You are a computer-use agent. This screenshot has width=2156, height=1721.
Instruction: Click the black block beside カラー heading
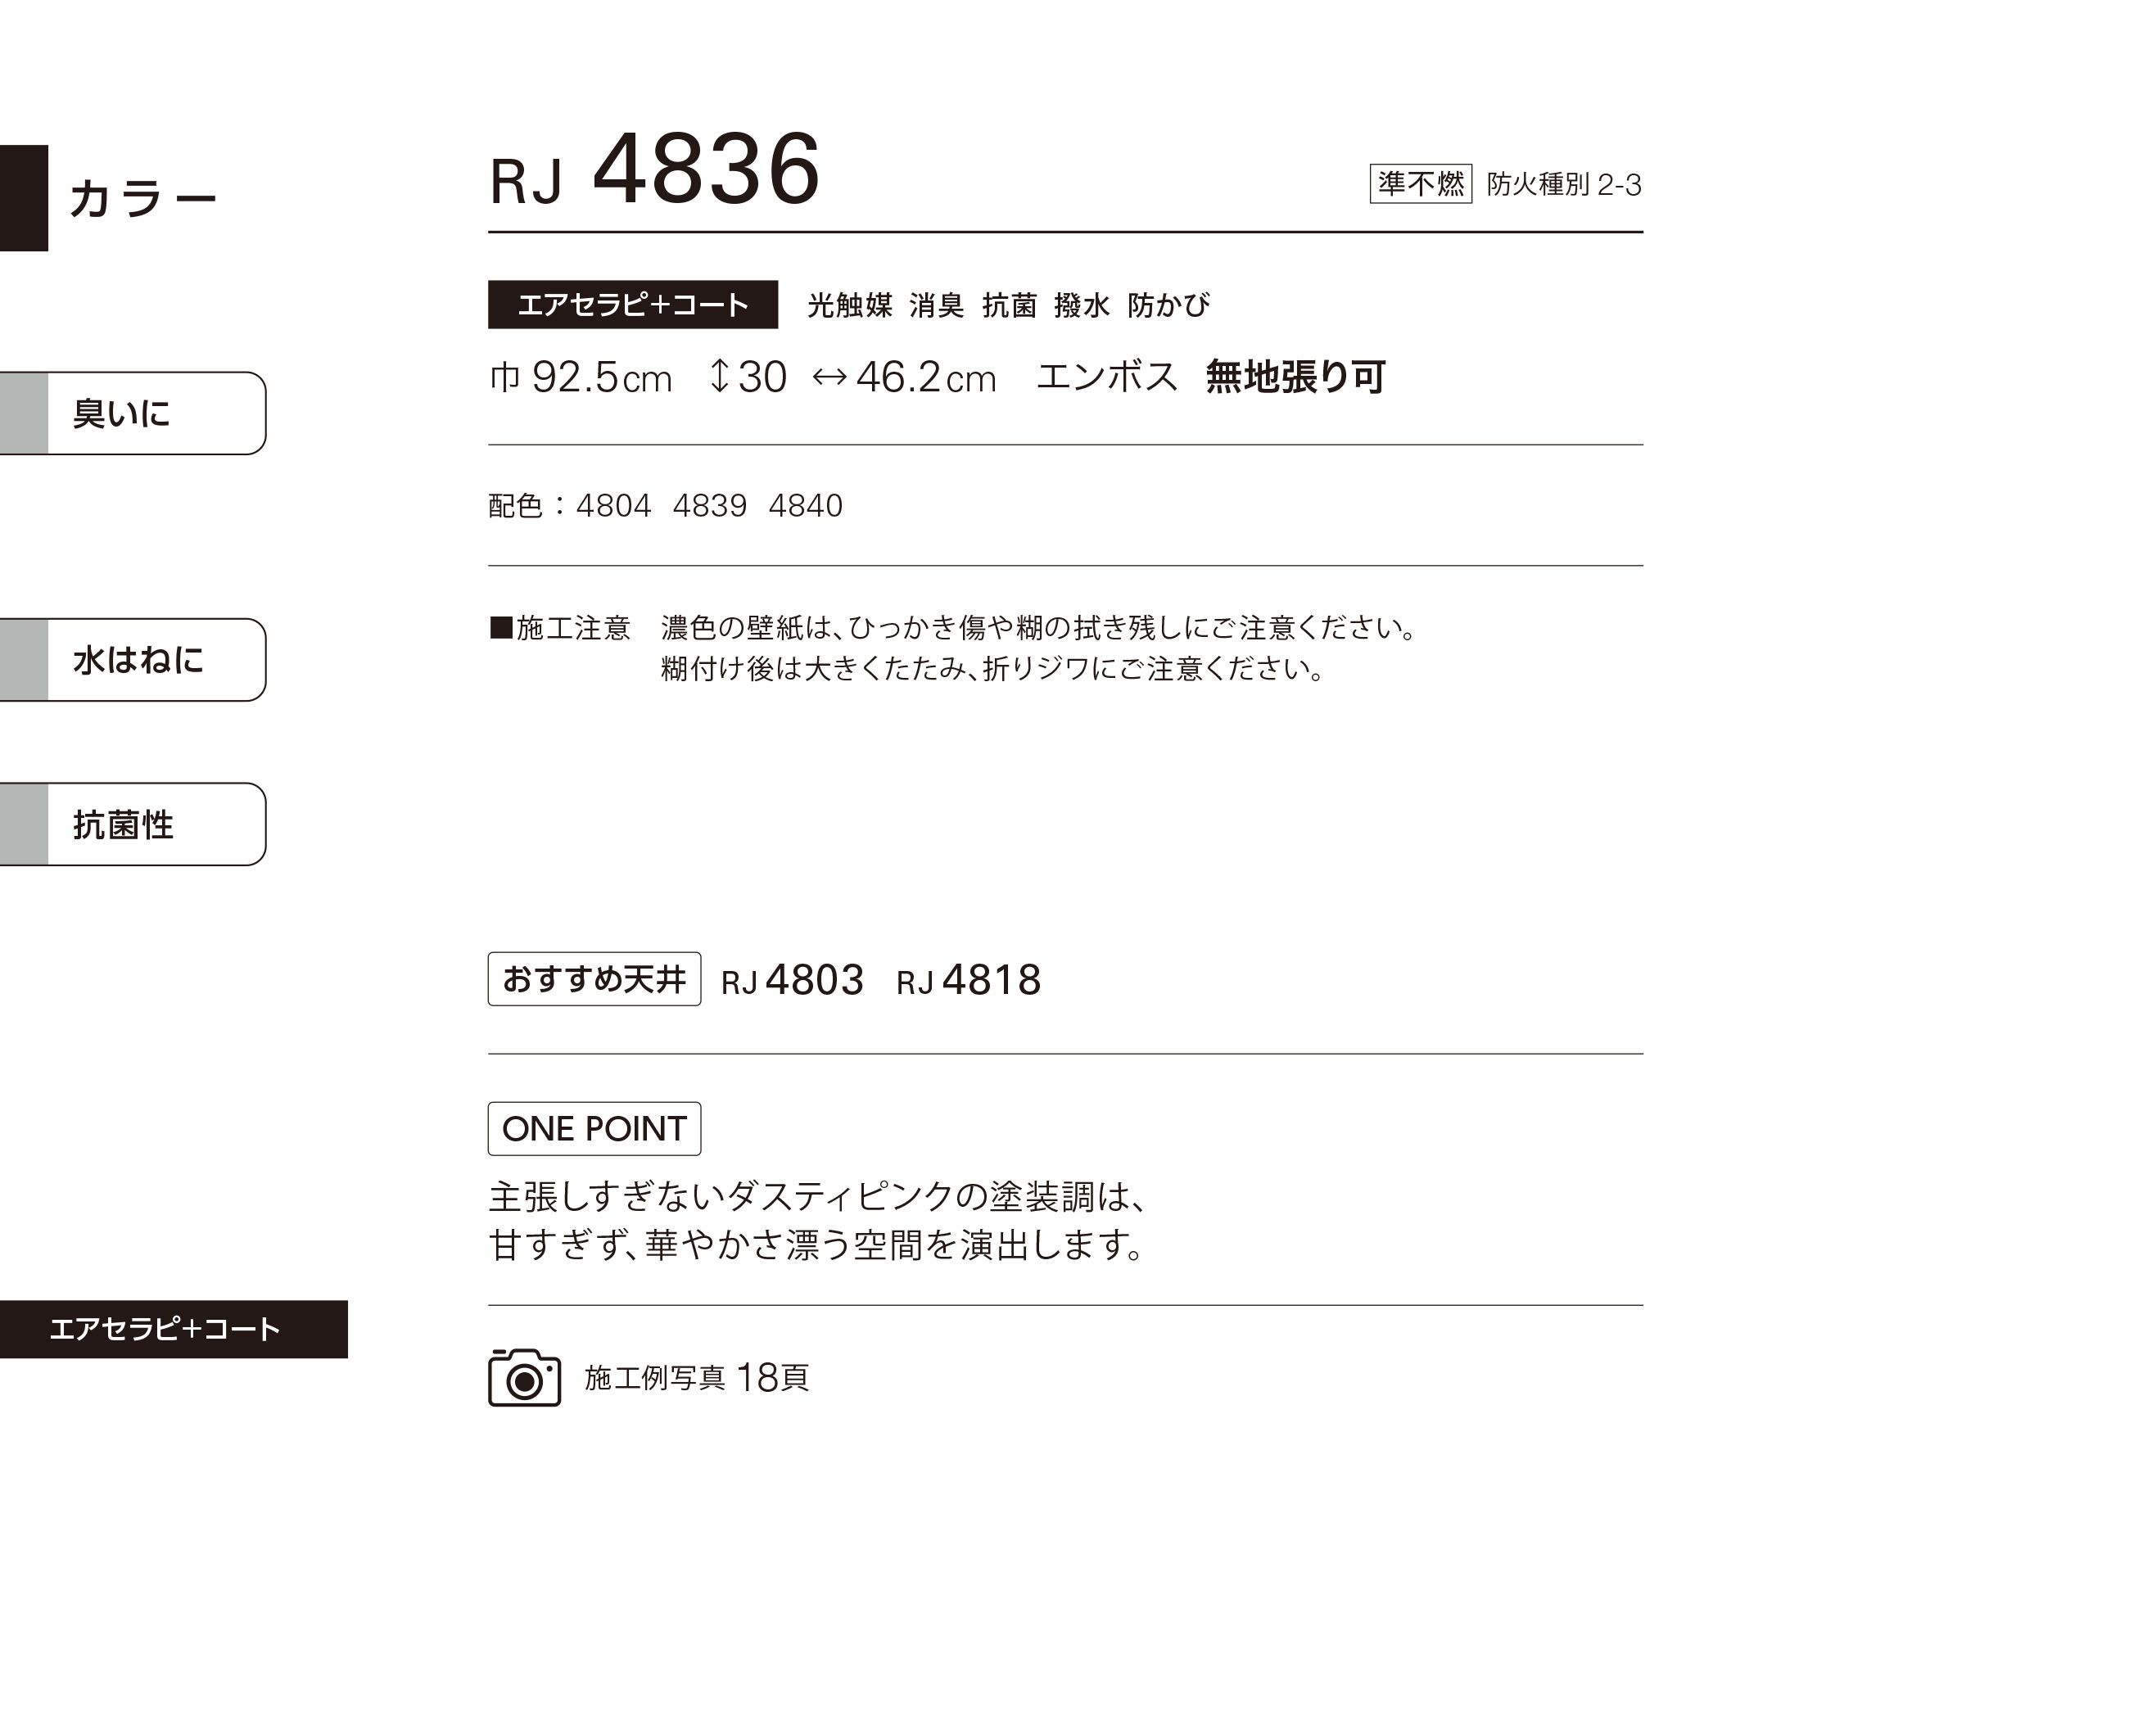[x=24, y=198]
